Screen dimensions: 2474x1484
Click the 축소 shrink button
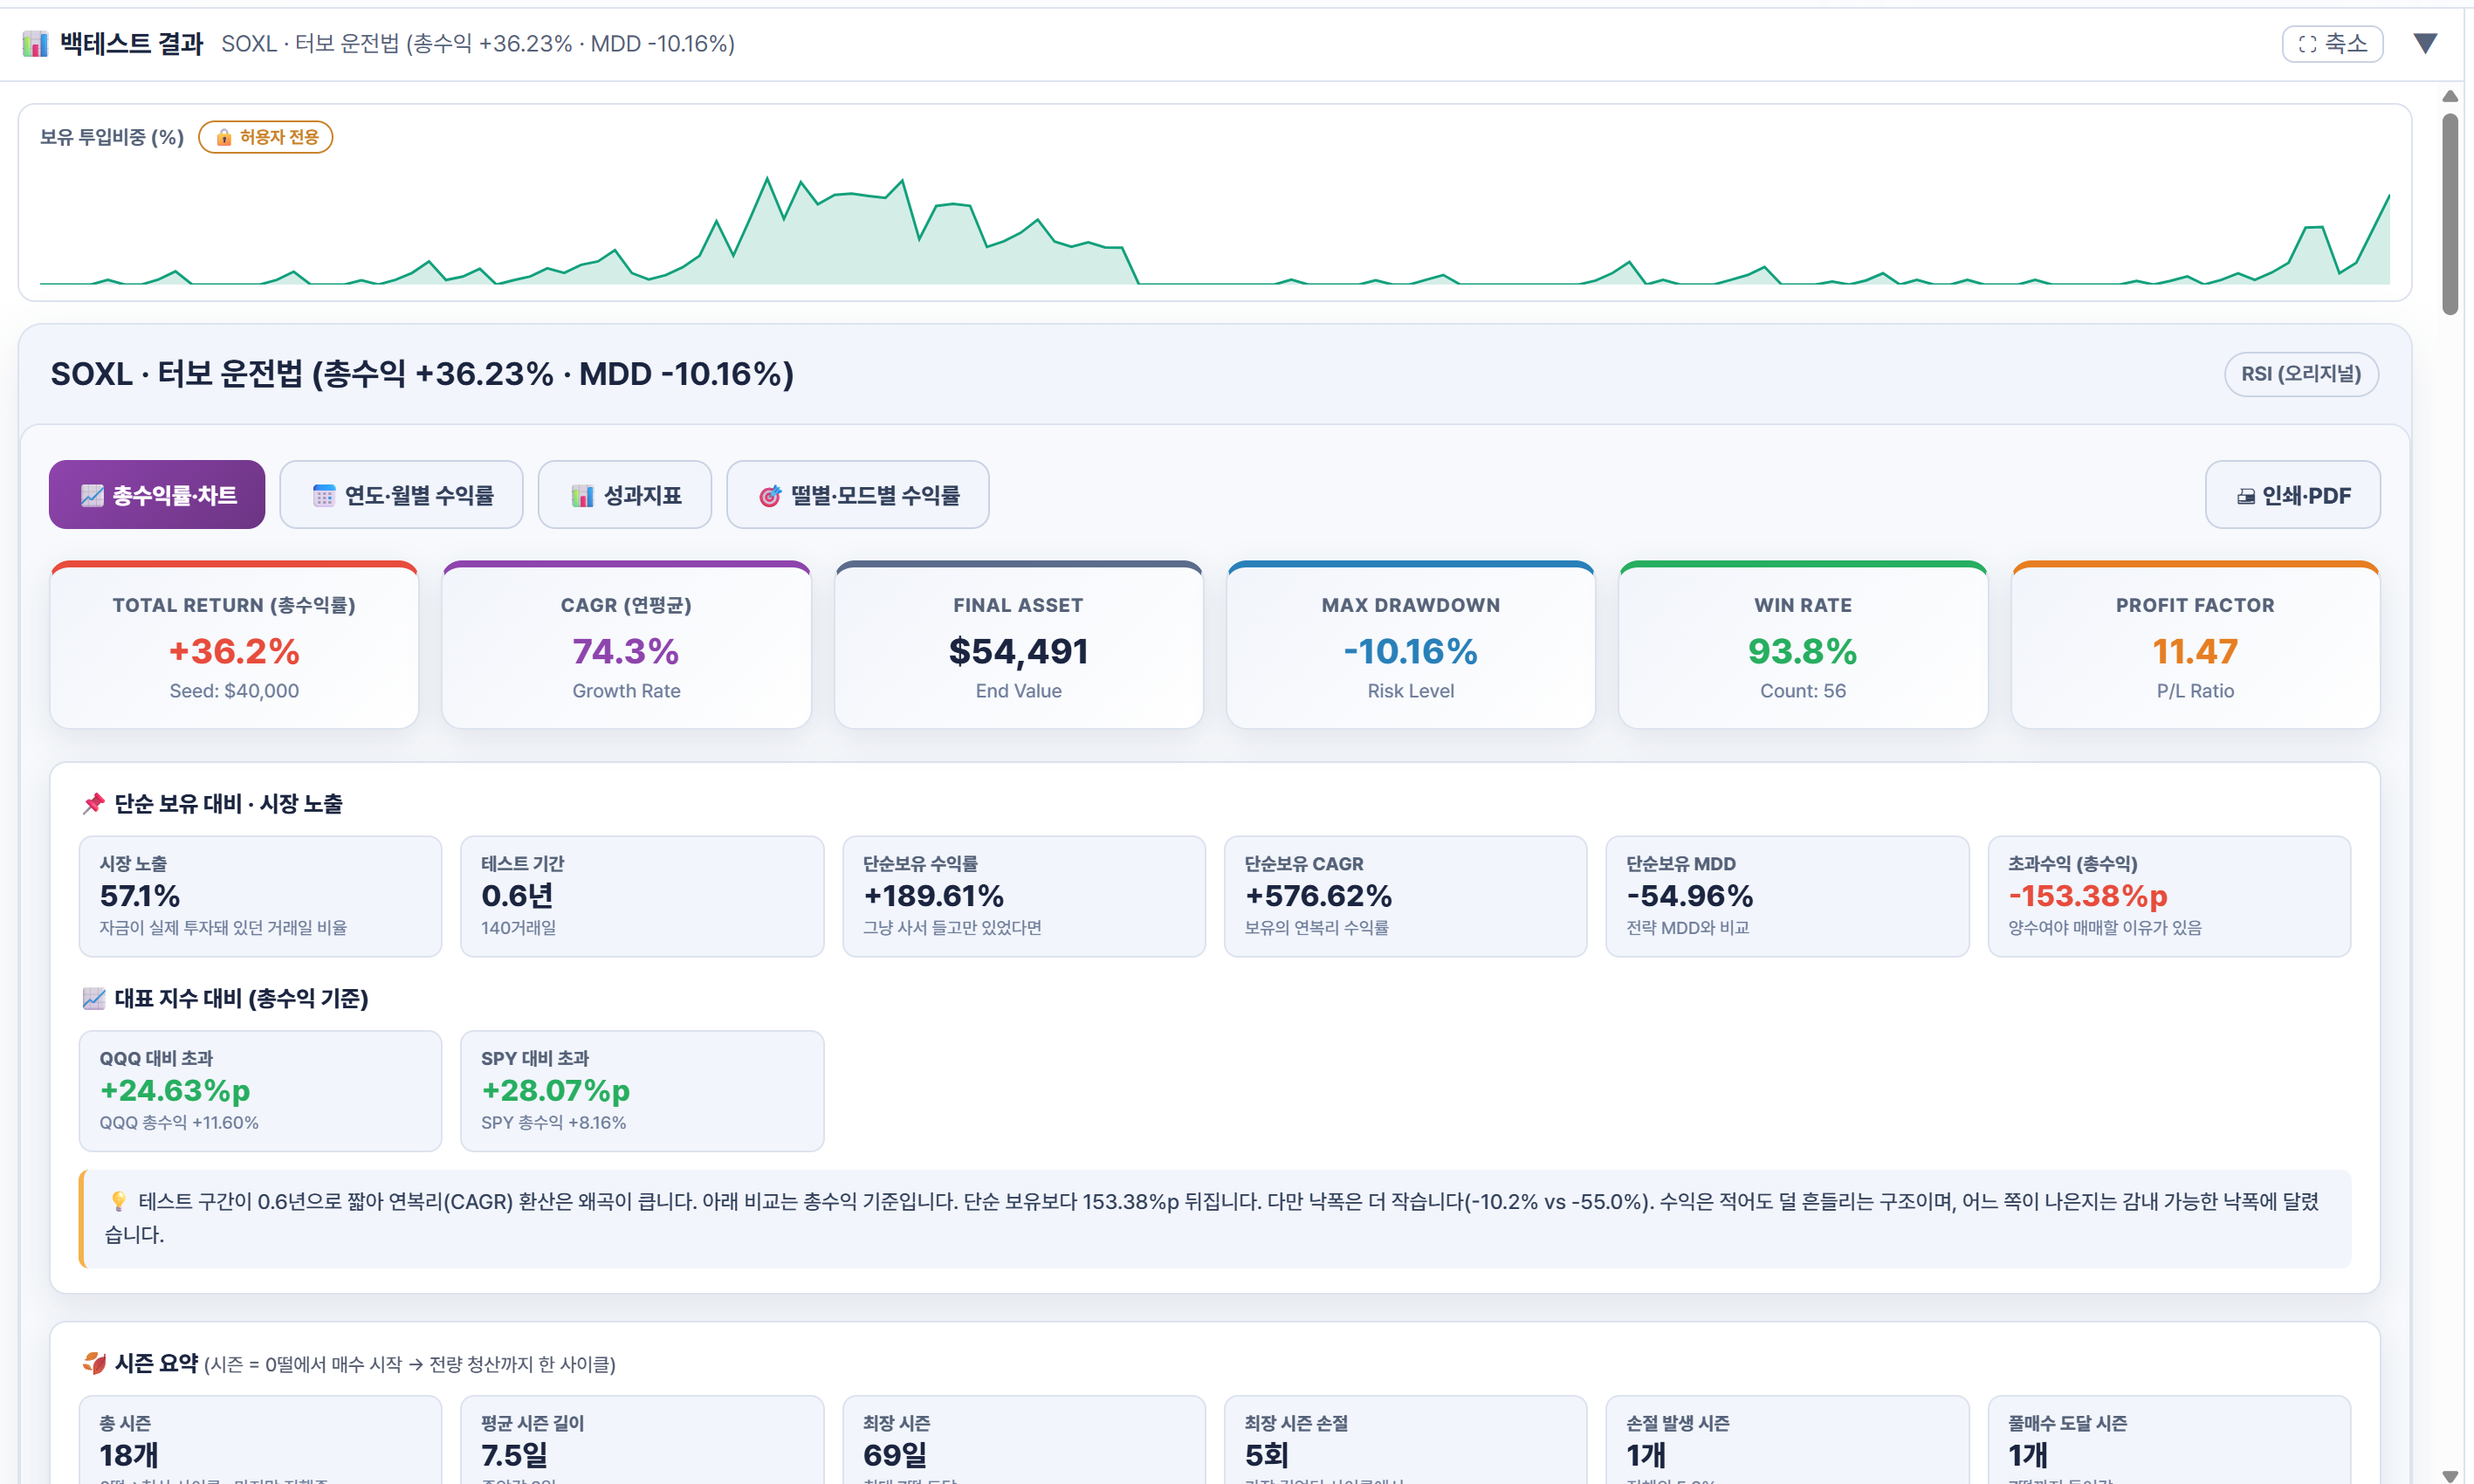coord(2332,44)
